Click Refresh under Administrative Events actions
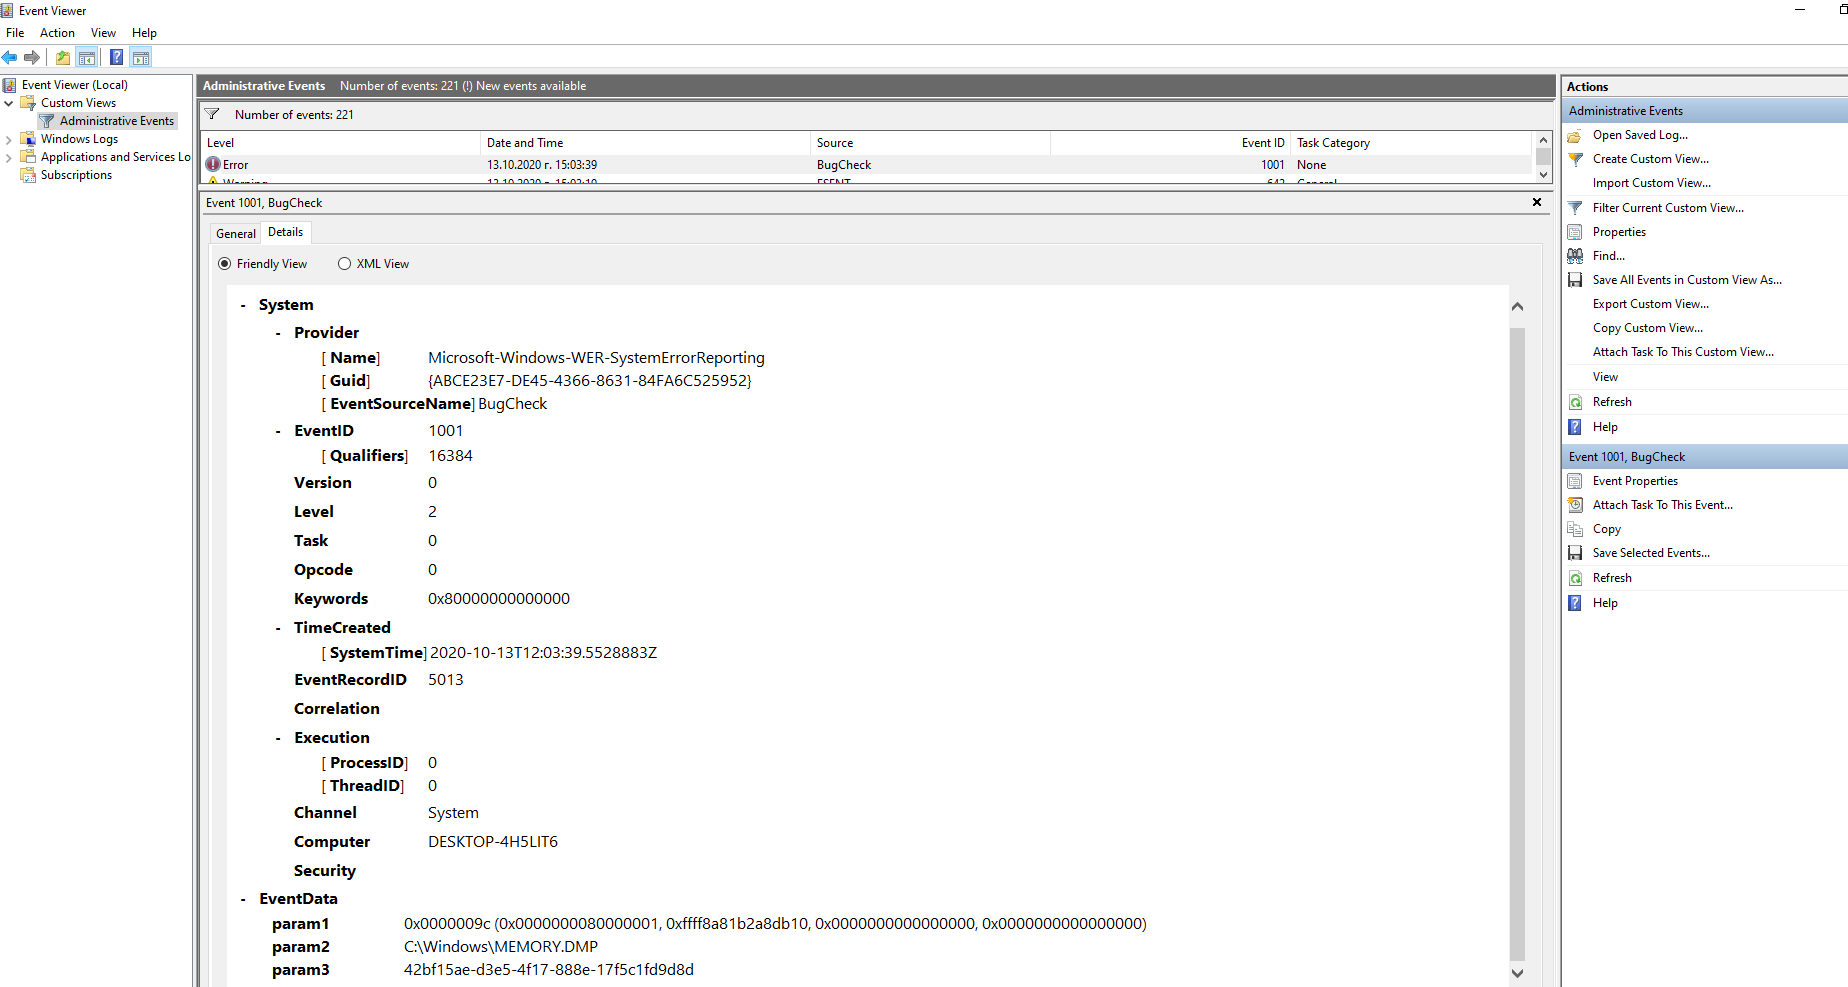 tap(1612, 402)
